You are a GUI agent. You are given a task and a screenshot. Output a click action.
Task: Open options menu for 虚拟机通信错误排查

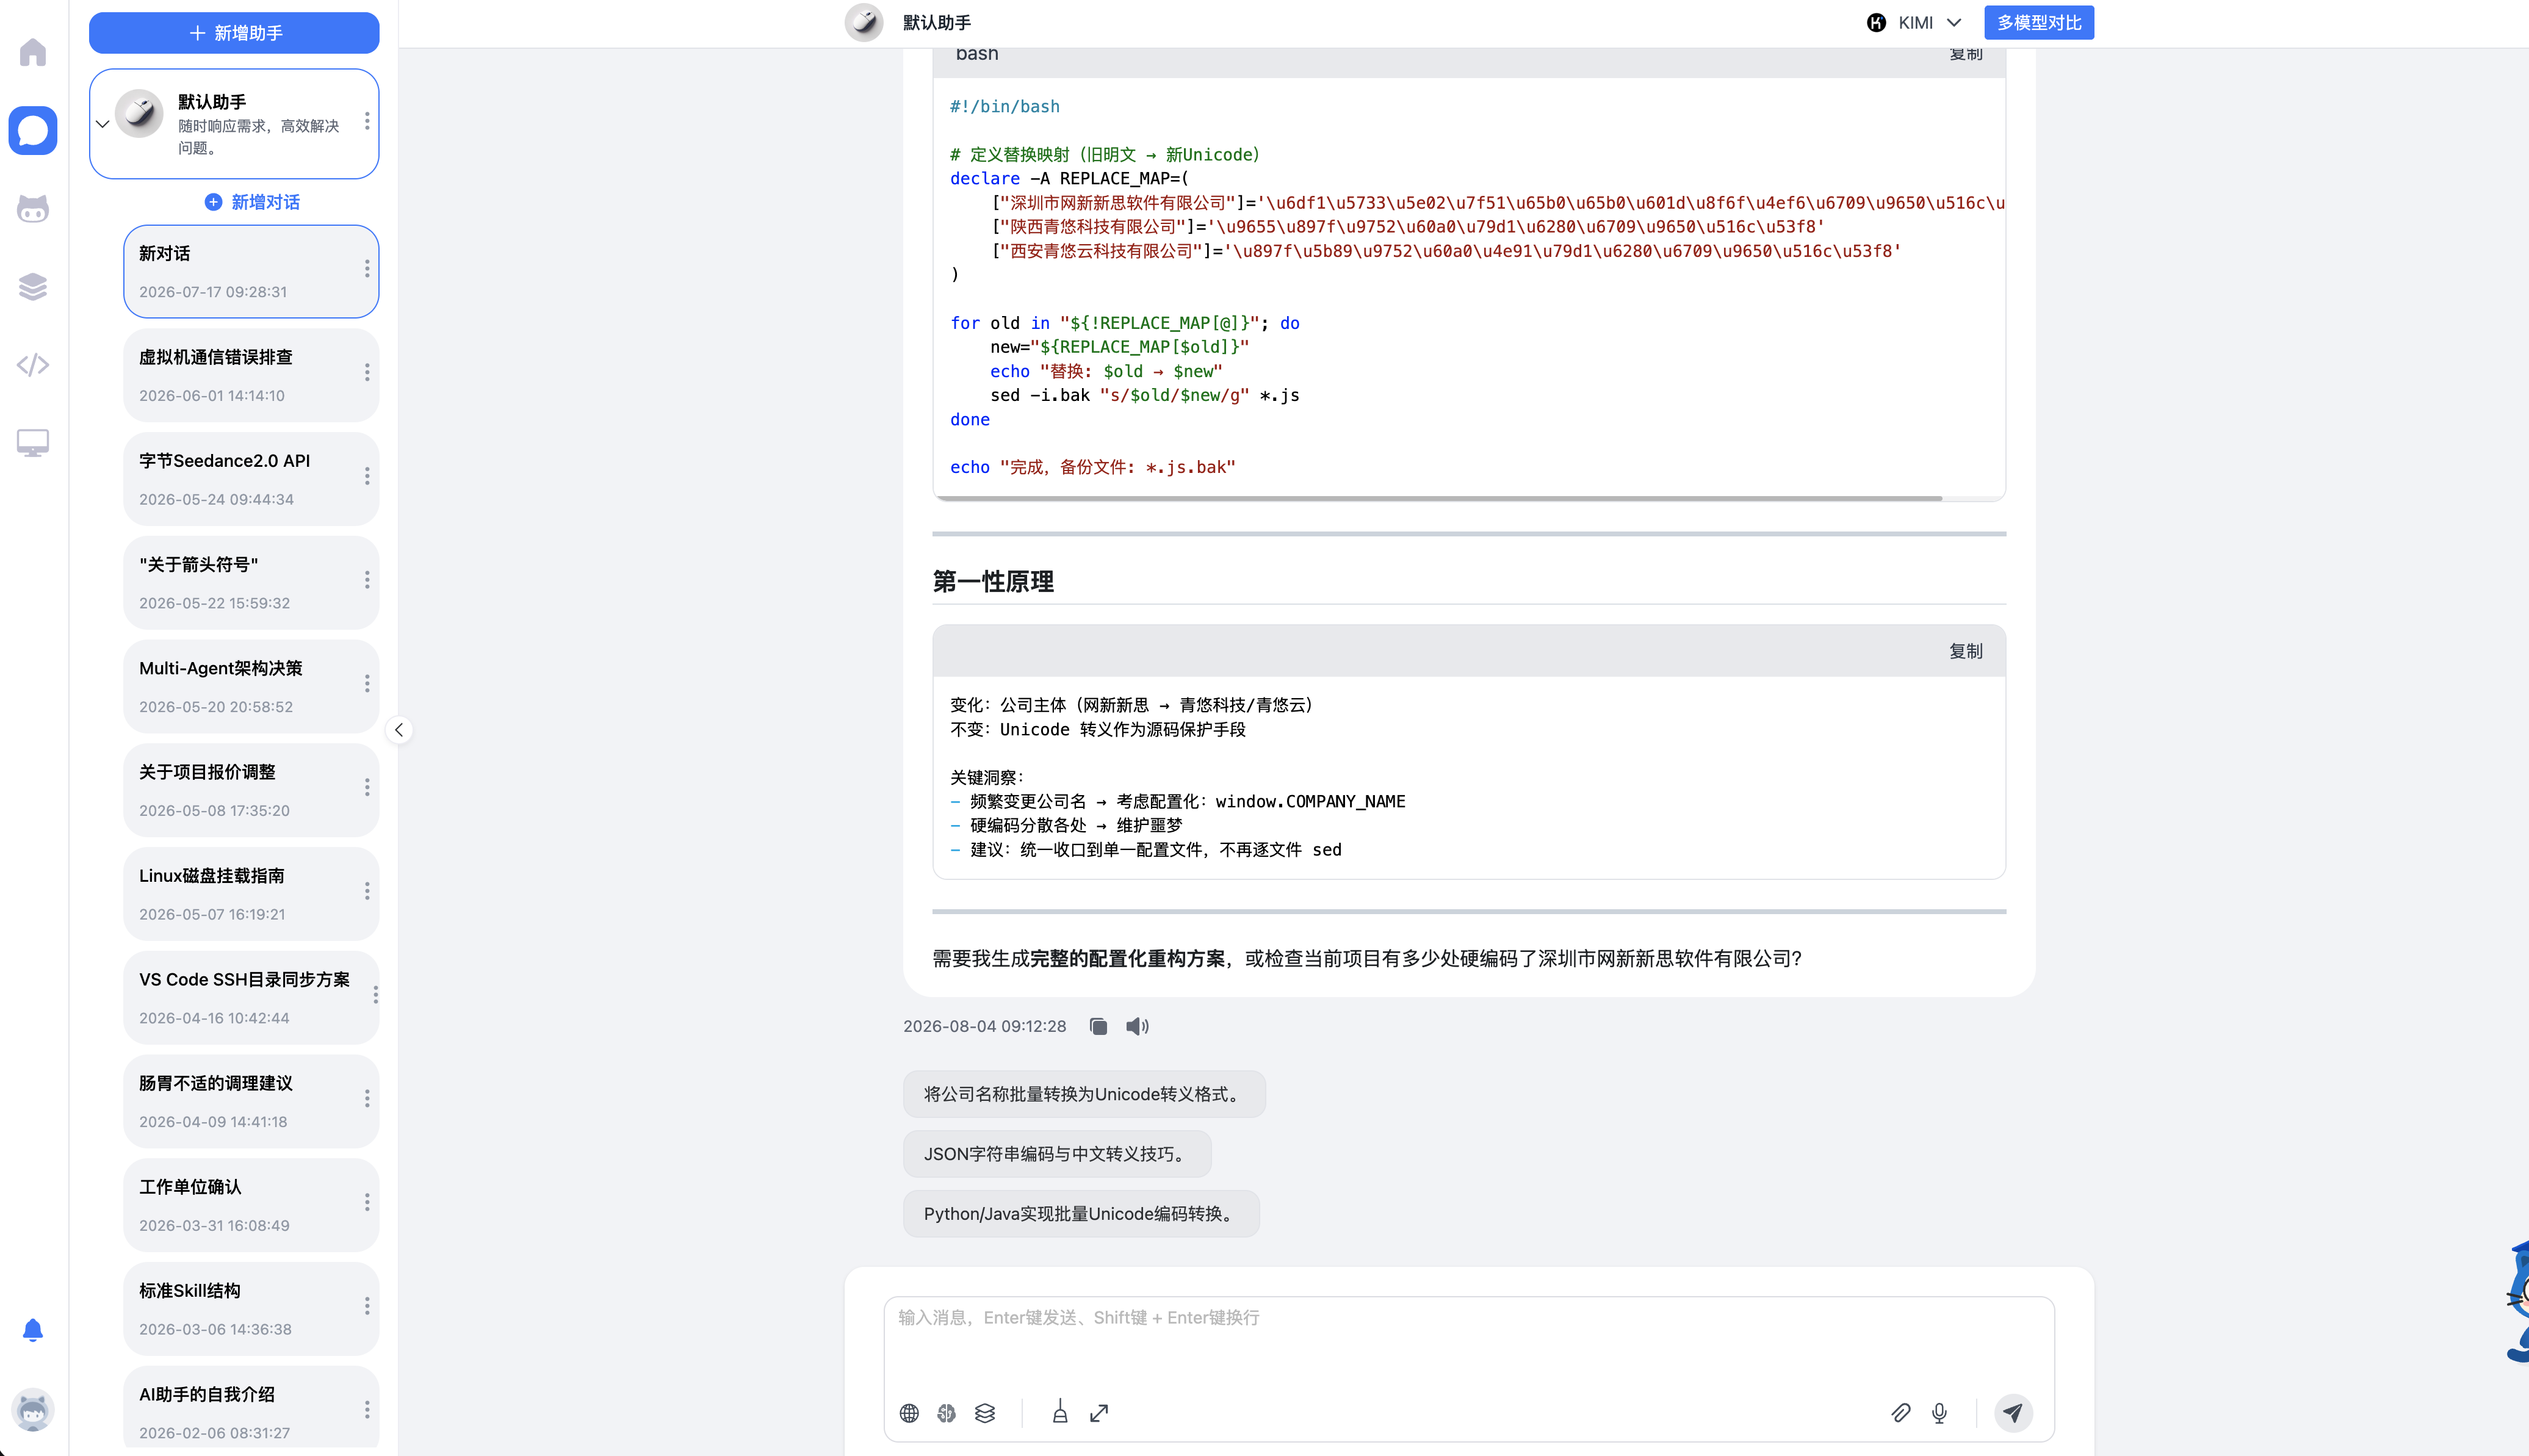pos(367,373)
